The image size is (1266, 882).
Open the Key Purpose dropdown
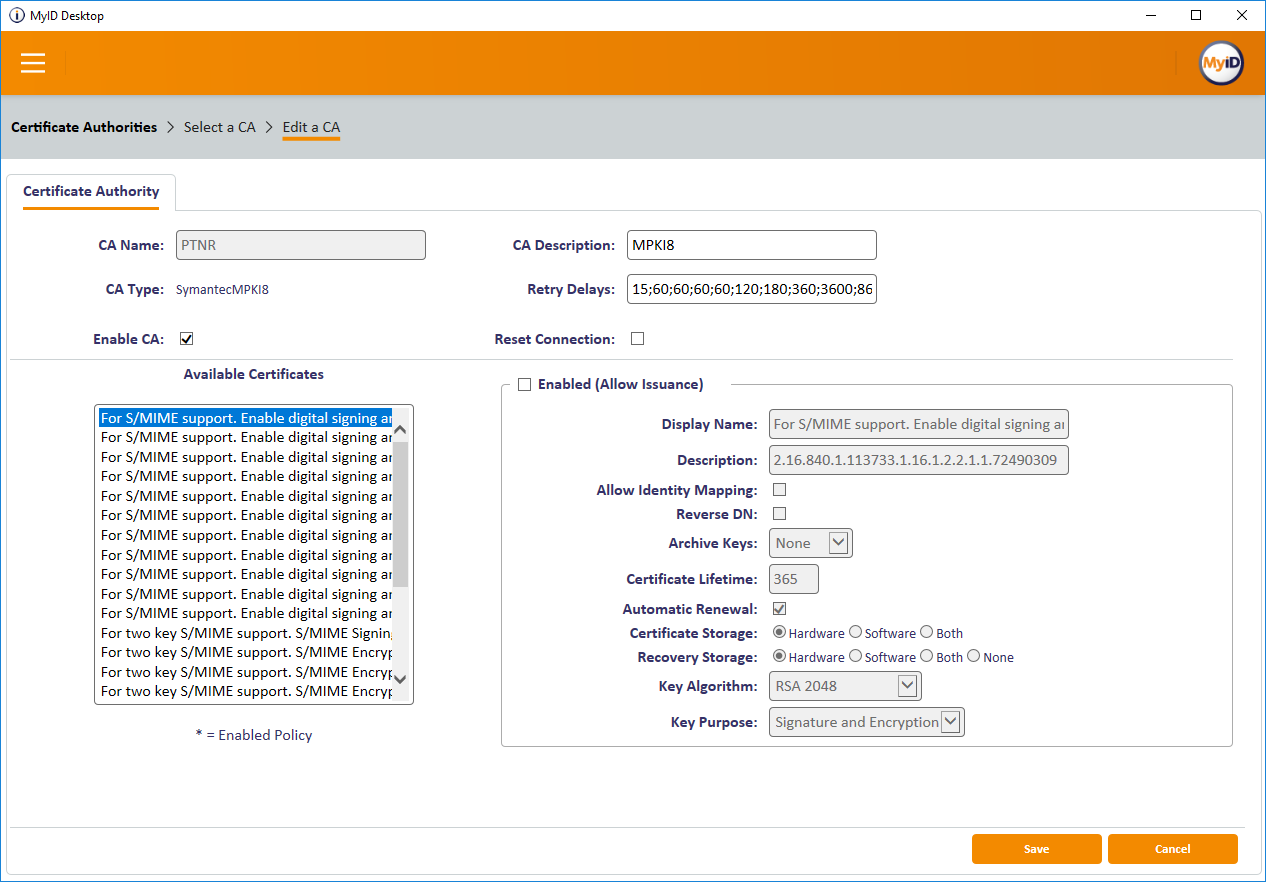pos(867,722)
